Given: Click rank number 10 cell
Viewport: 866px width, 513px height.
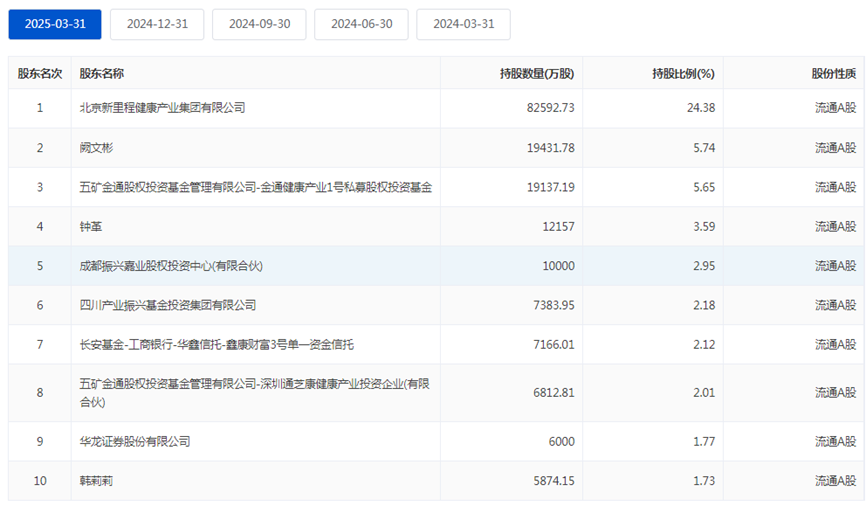Looking at the screenshot, I should (x=40, y=481).
